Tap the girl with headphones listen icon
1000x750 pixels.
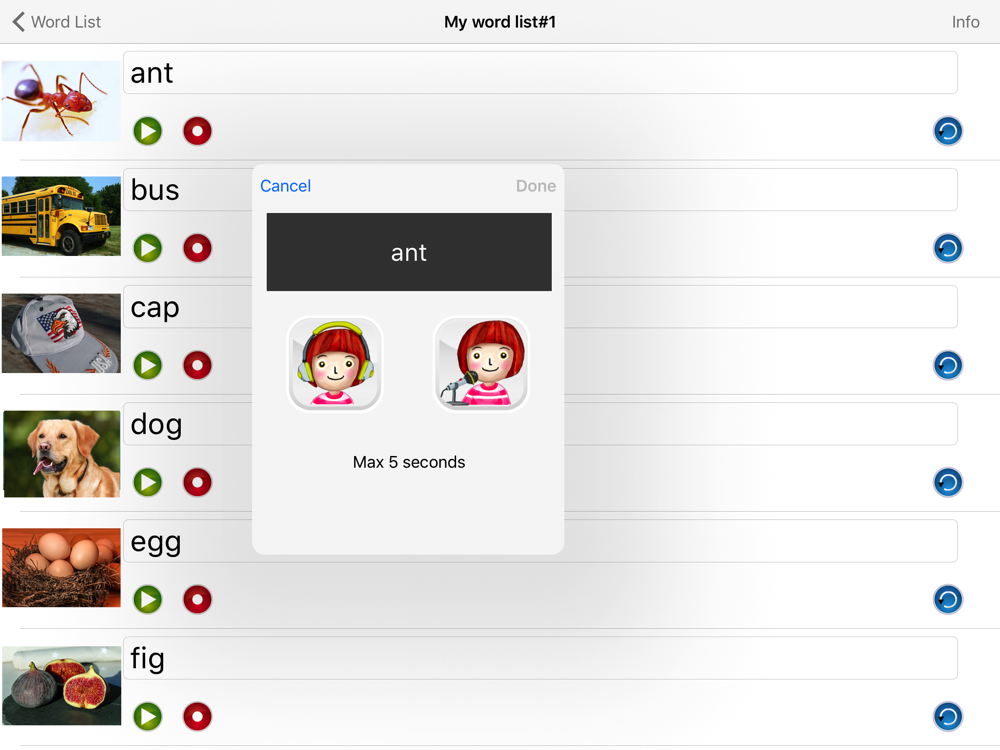335,364
